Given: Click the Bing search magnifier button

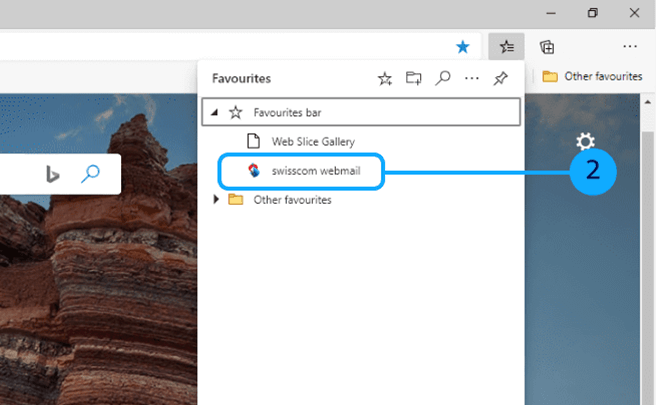Looking at the screenshot, I should 90,174.
